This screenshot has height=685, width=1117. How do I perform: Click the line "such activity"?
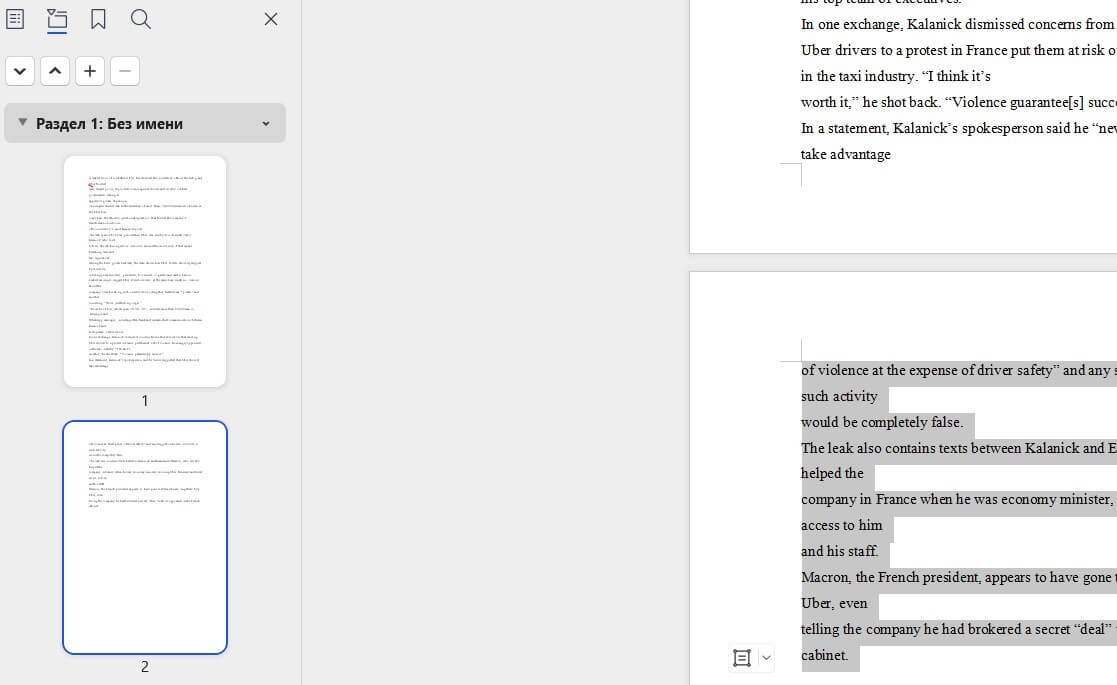pyautogui.click(x=839, y=397)
